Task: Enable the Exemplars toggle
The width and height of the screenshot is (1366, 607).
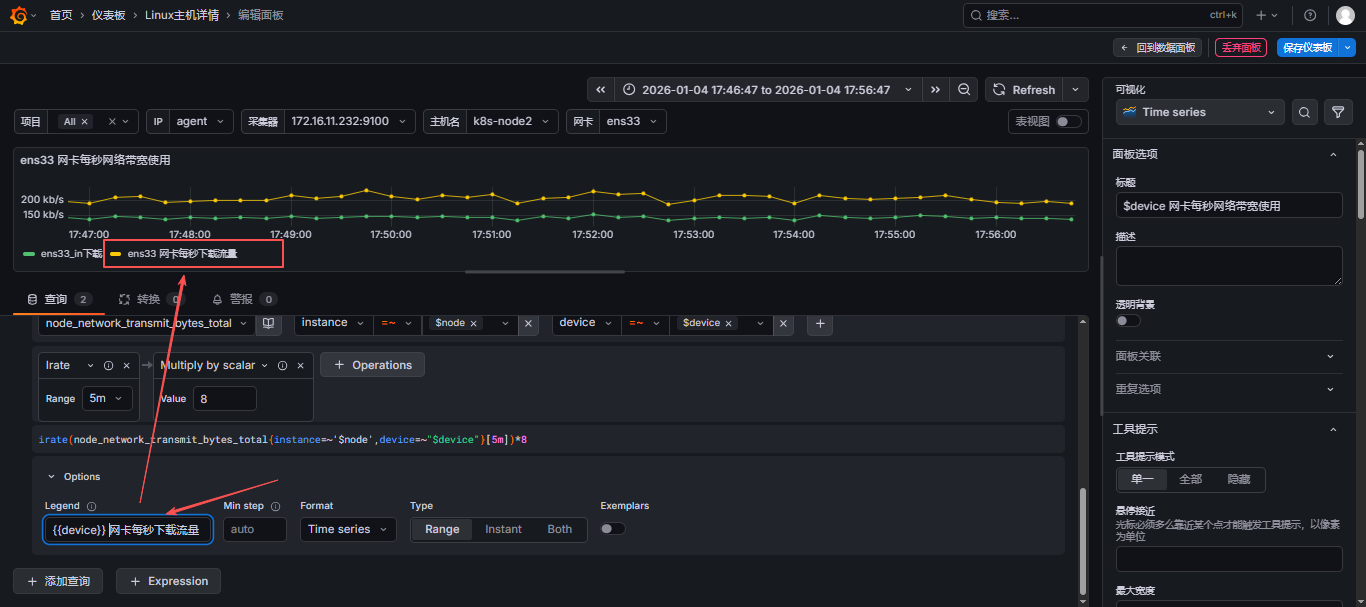Action: tap(612, 529)
